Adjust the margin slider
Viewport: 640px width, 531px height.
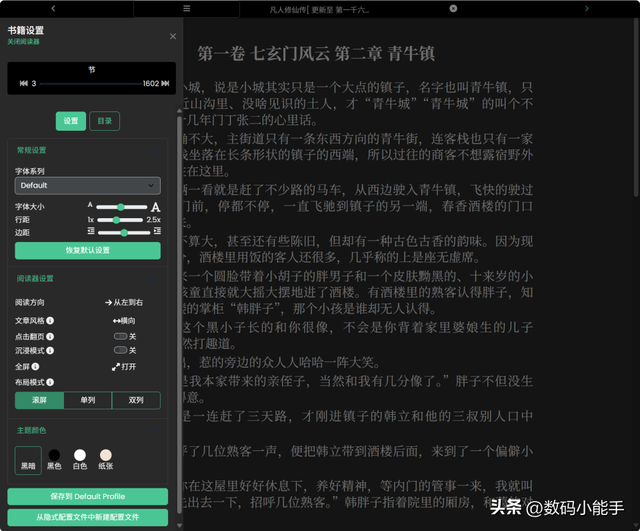pyautogui.click(x=124, y=233)
